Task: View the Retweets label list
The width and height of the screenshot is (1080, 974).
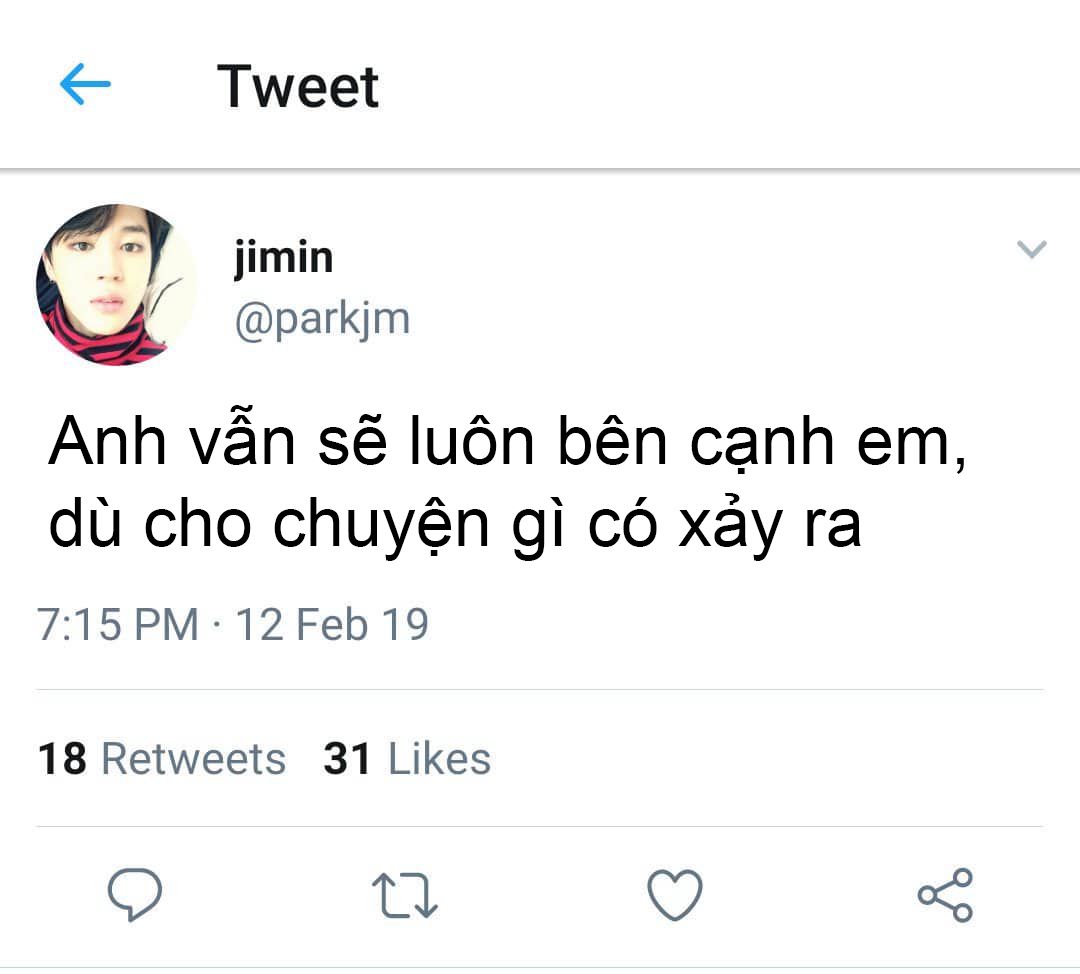Action: pyautogui.click(x=193, y=759)
